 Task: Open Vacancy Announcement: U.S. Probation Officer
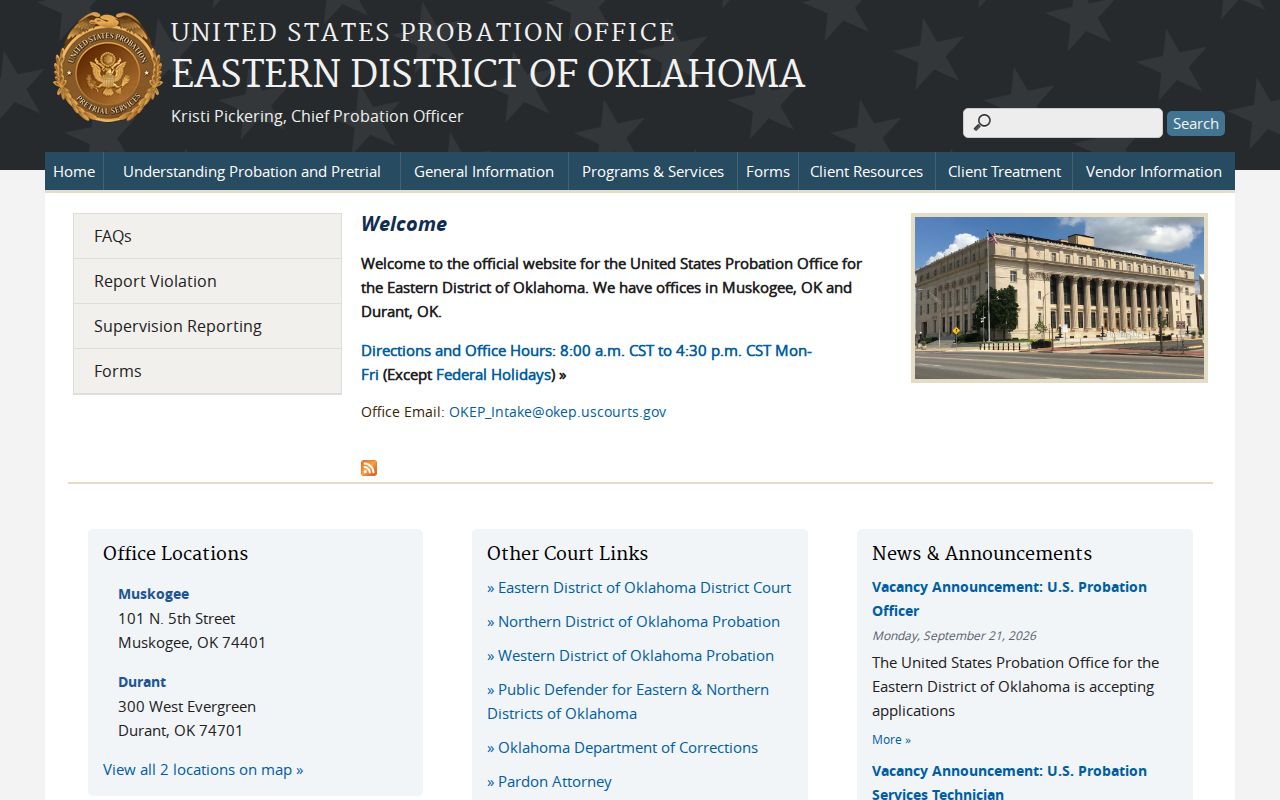coord(1009,599)
